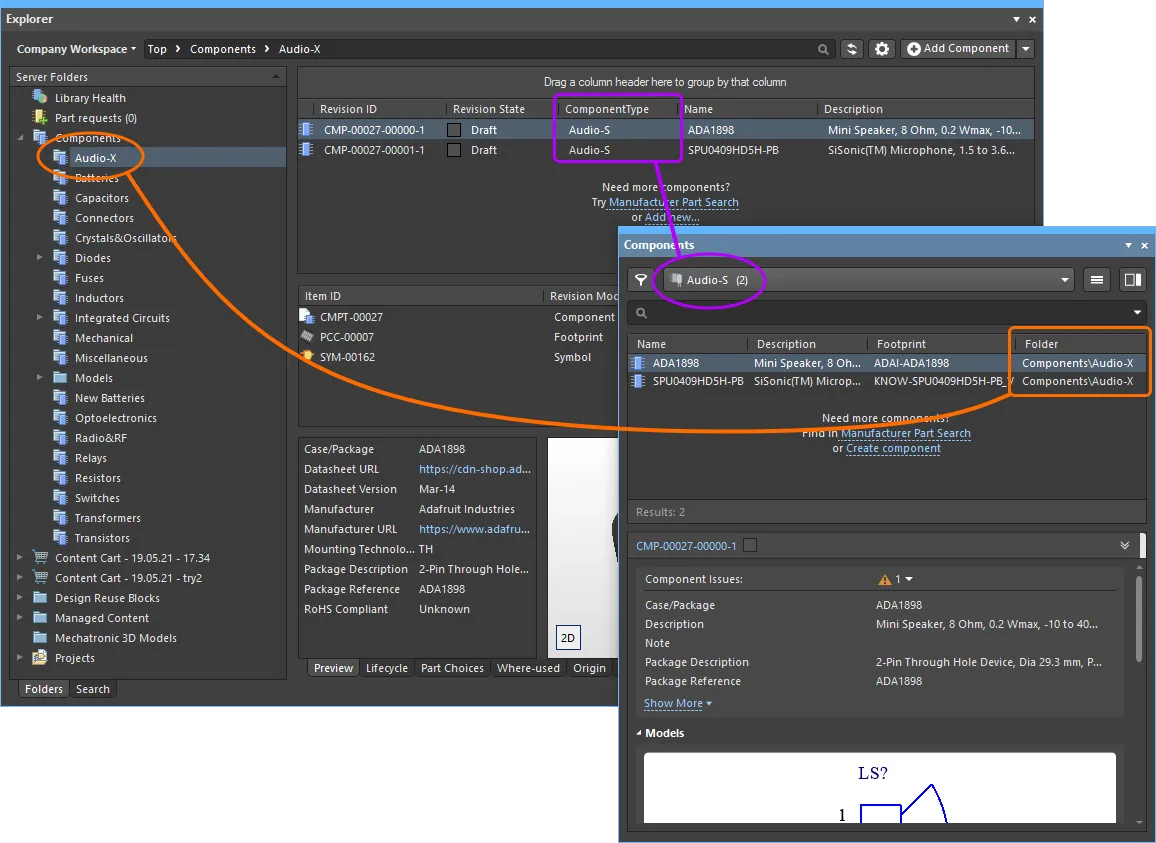Screen dimensions: 1156x843
Task: Select the Transformers folder icon
Action: [x=60, y=517]
